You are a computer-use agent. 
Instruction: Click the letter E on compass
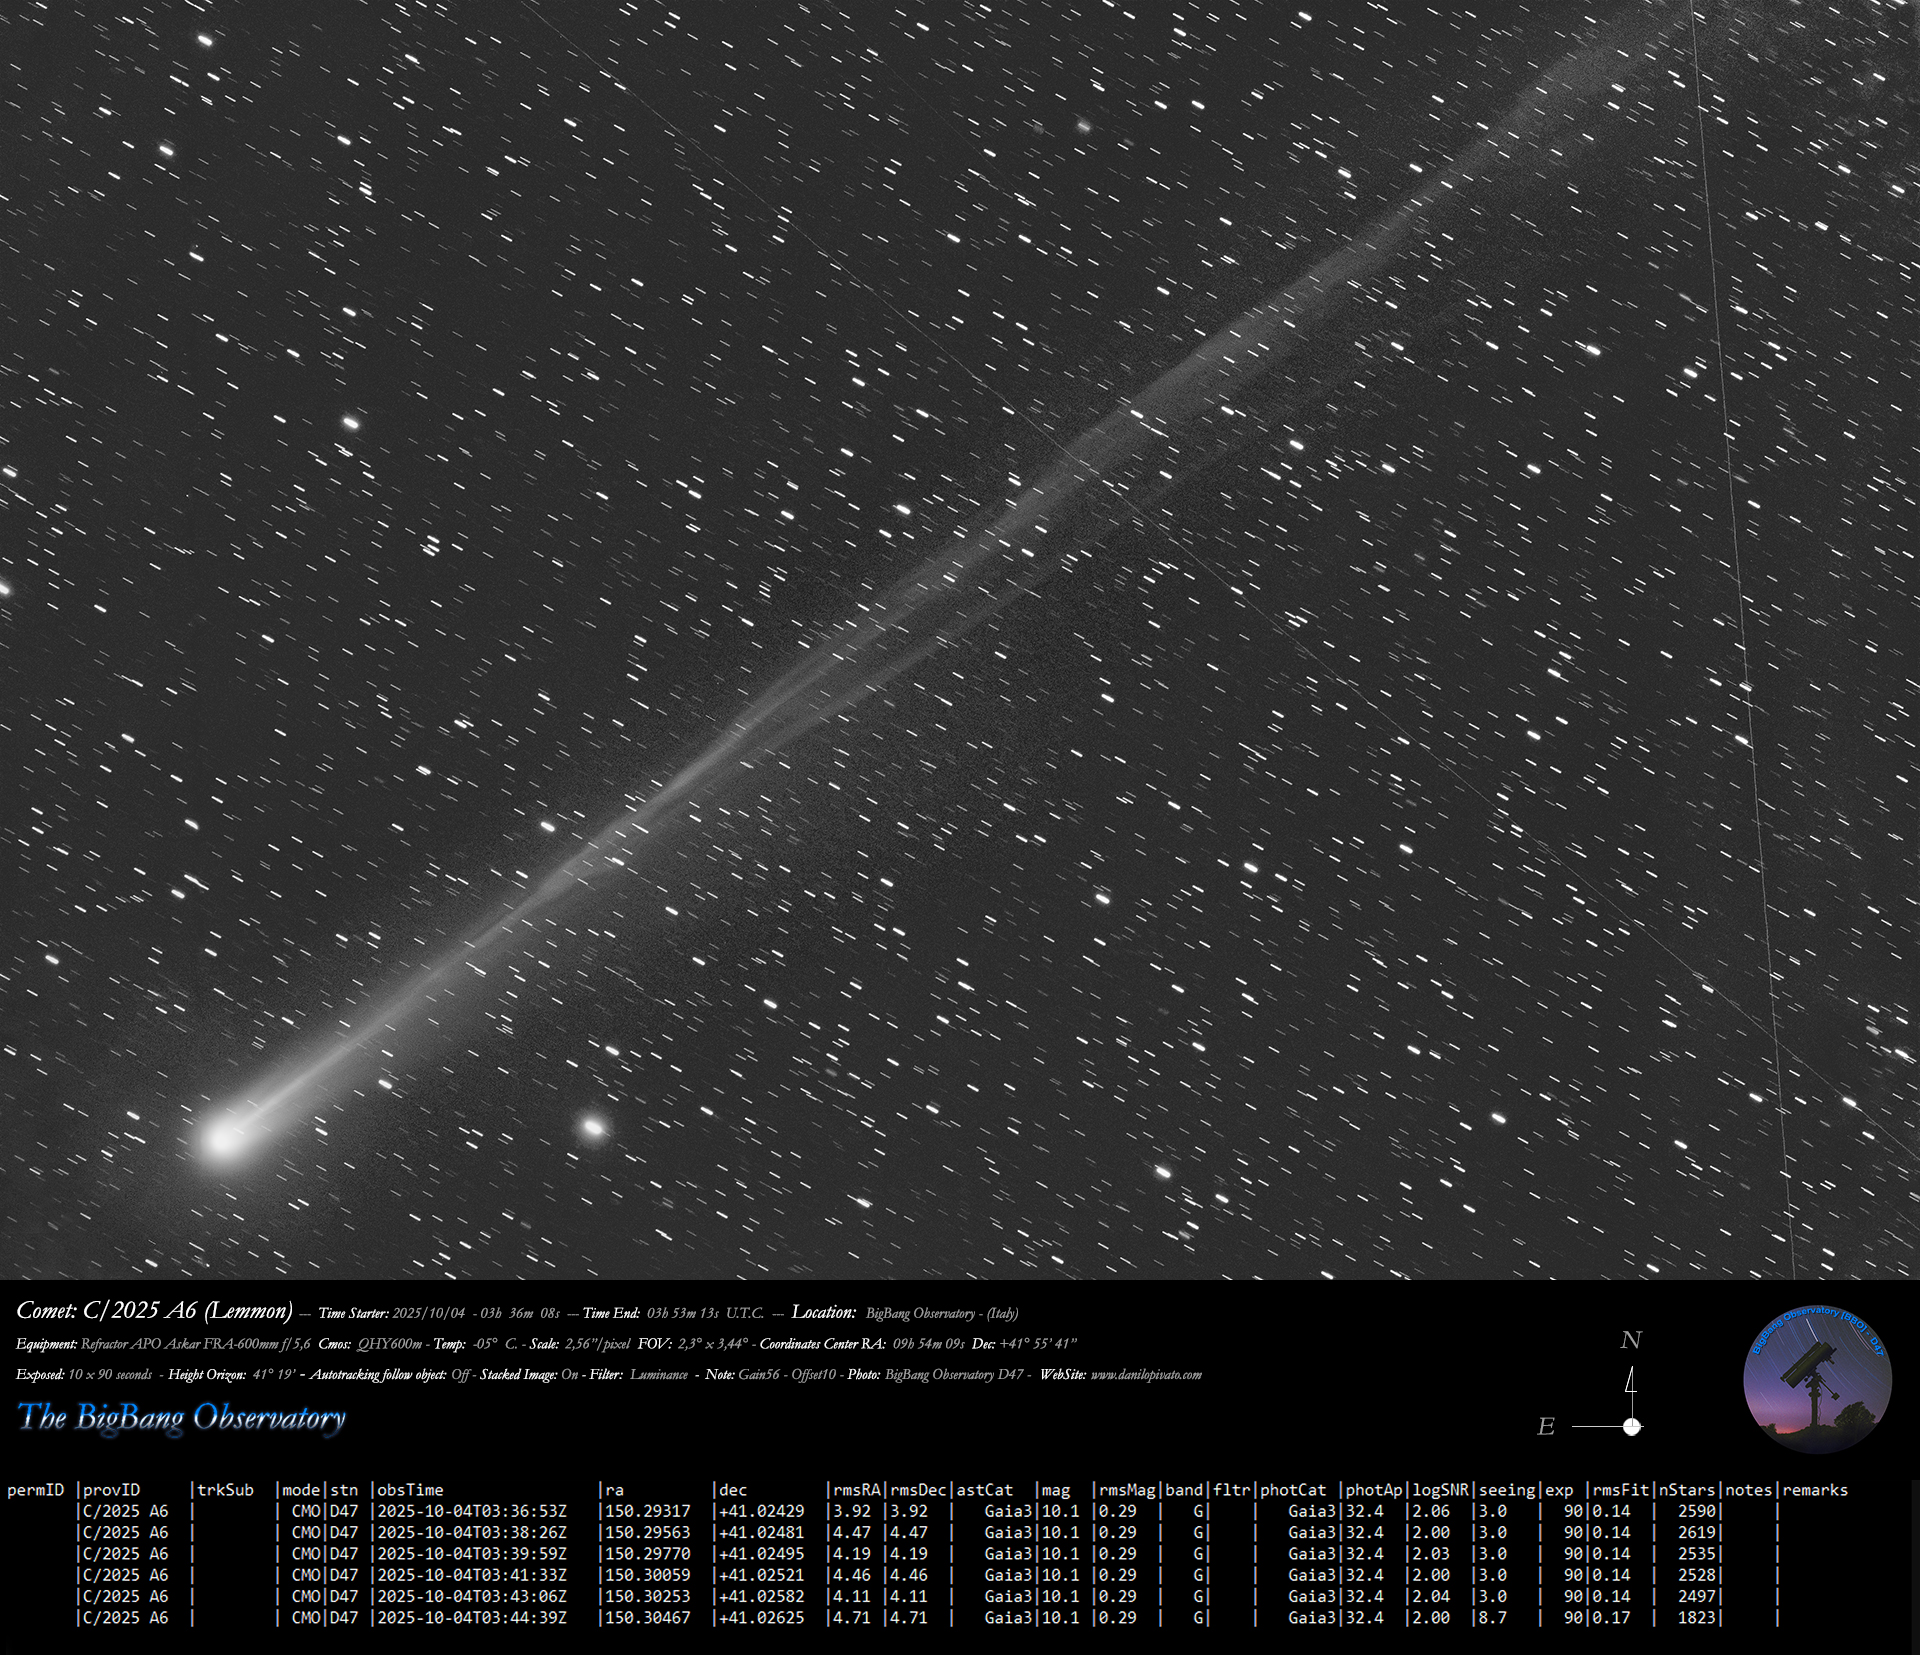(x=1546, y=1427)
